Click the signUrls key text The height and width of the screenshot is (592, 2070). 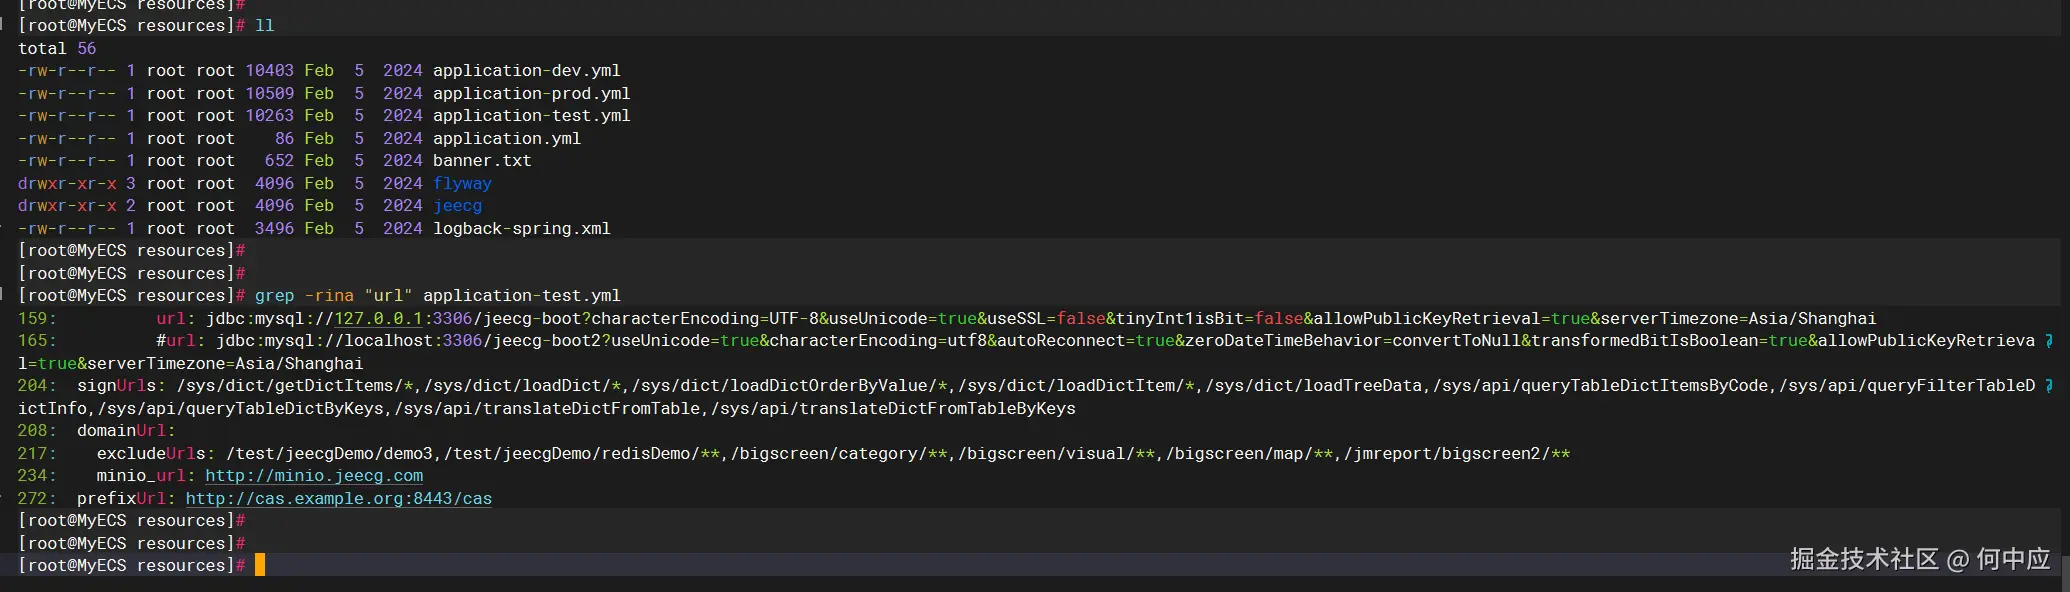point(117,386)
